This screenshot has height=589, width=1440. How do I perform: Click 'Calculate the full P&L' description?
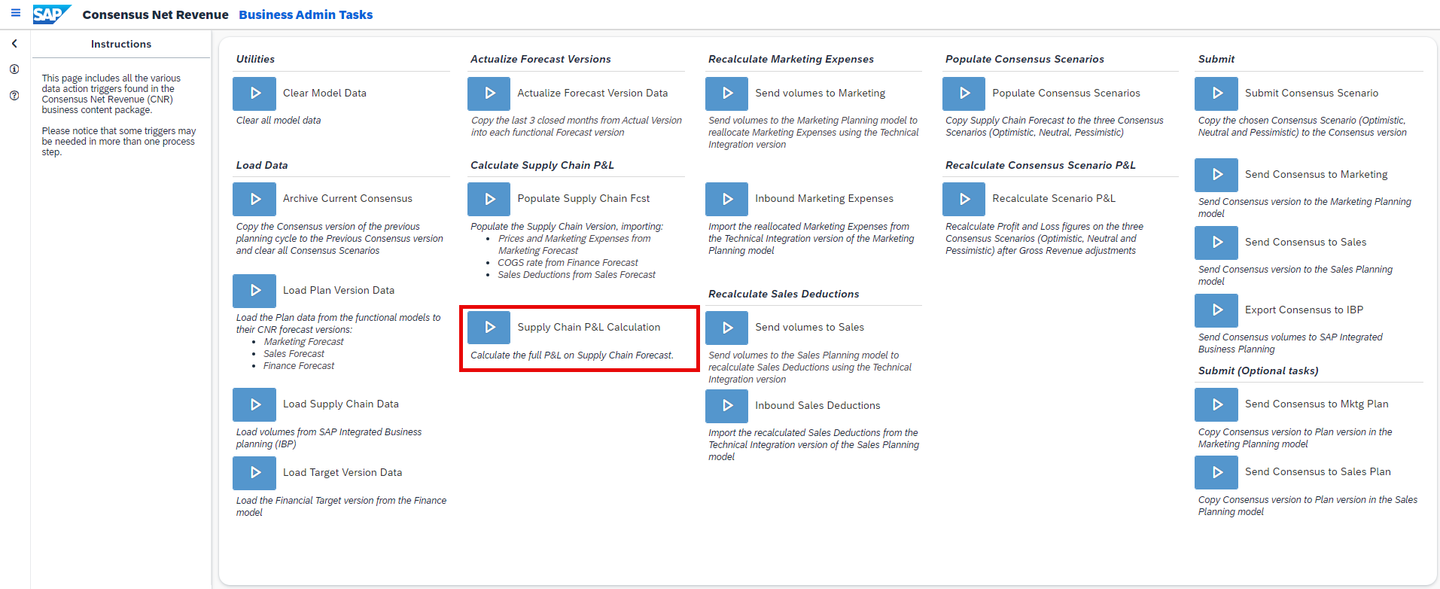click(x=572, y=356)
